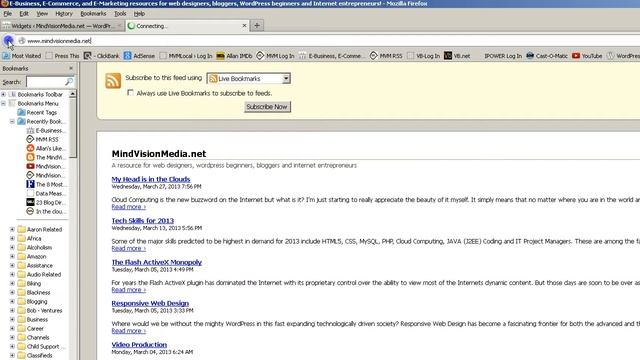Open the VB.net toolbar bookmark
Image resolution: width=640 pixels, height=360 pixels.
point(457,56)
